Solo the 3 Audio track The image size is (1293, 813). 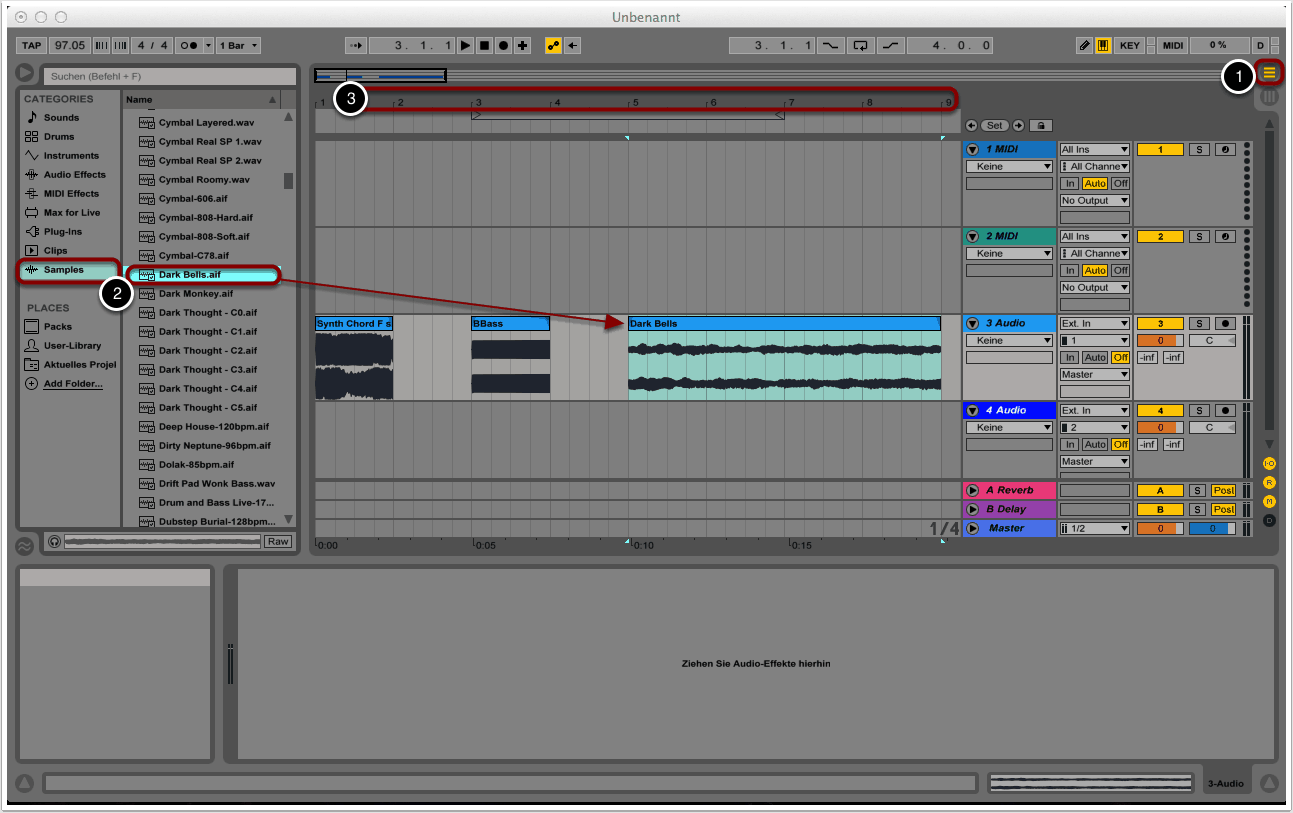pyautogui.click(x=1200, y=324)
